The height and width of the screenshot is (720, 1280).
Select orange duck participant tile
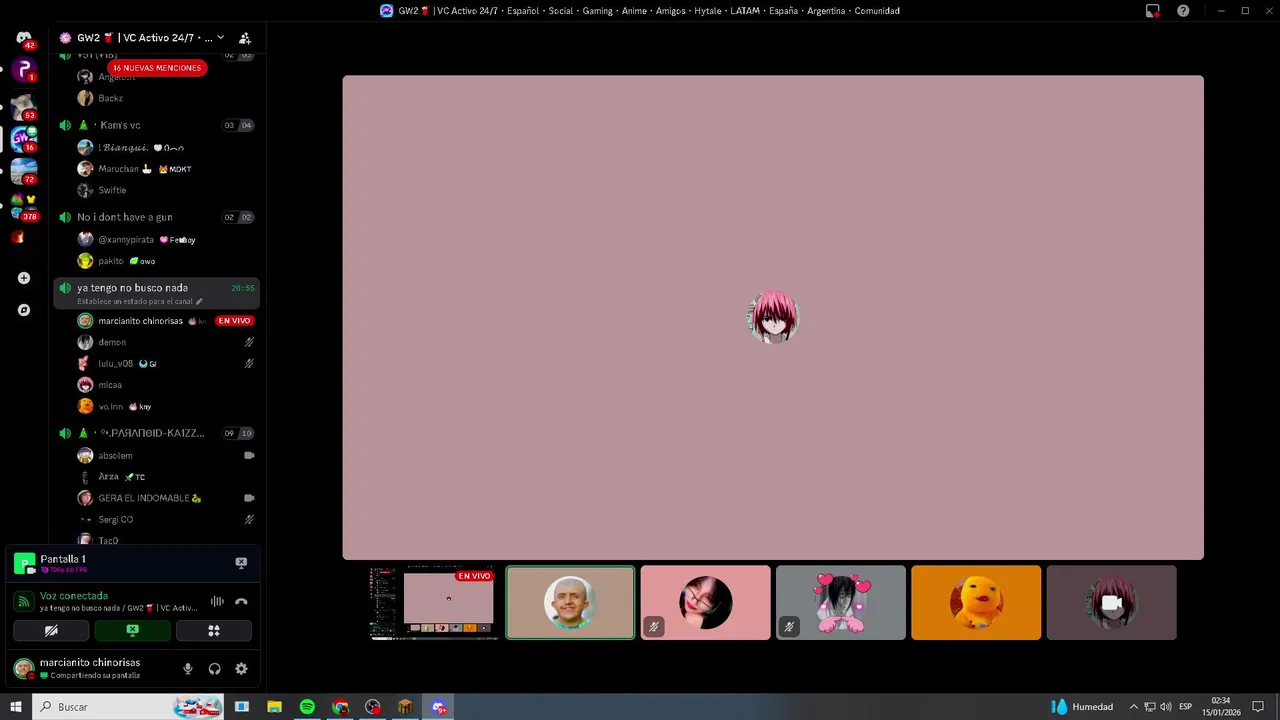coord(976,603)
